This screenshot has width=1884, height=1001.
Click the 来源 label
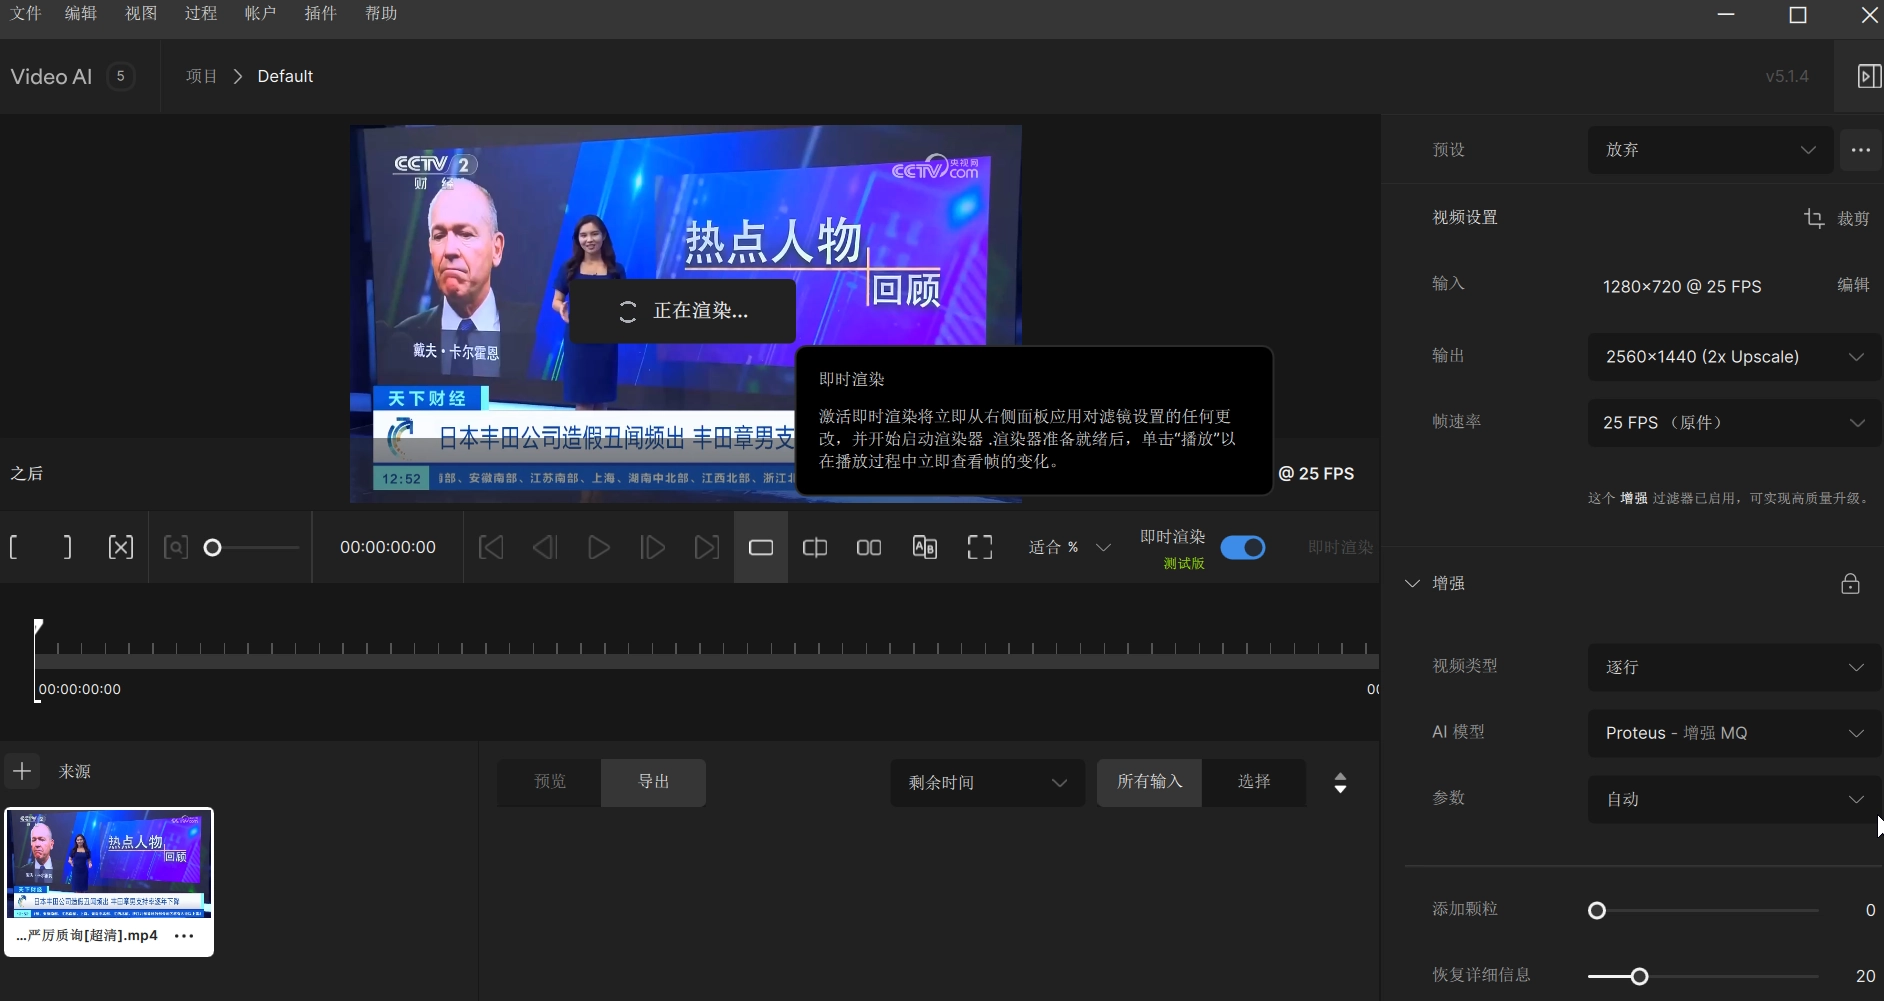[75, 771]
